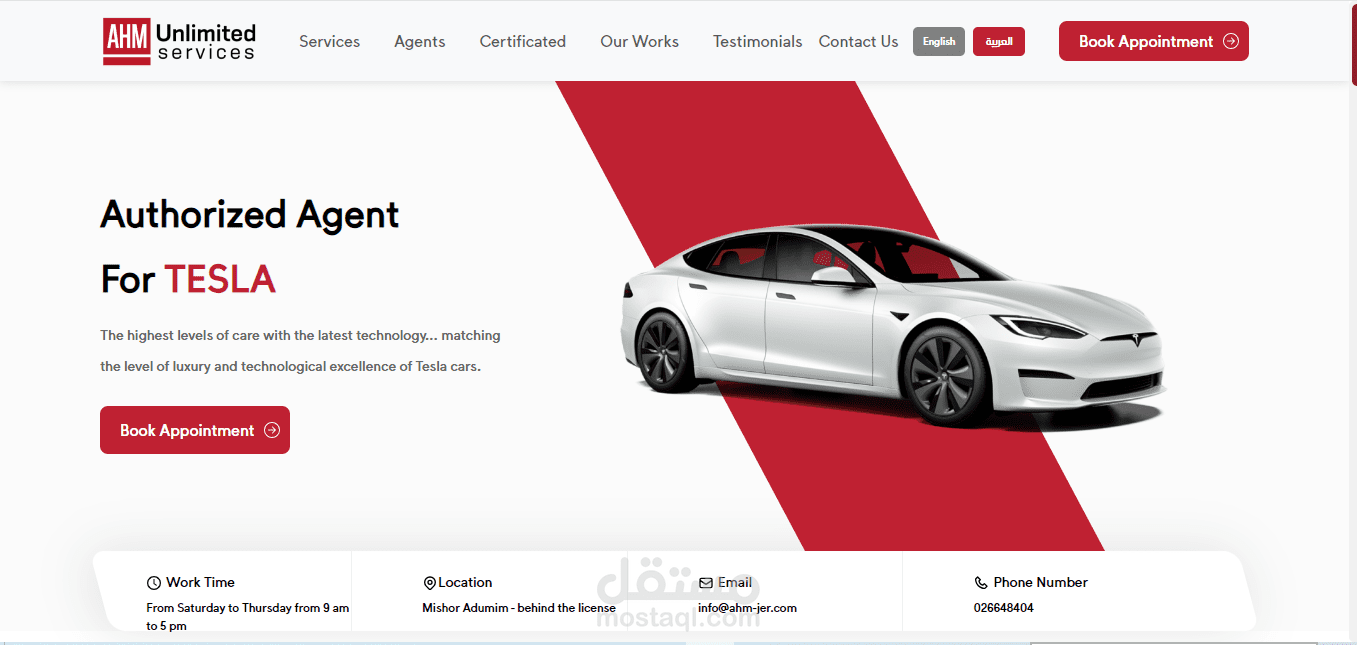Click the Contact Us navigation link
Image resolution: width=1357 pixels, height=645 pixels.
[858, 41]
